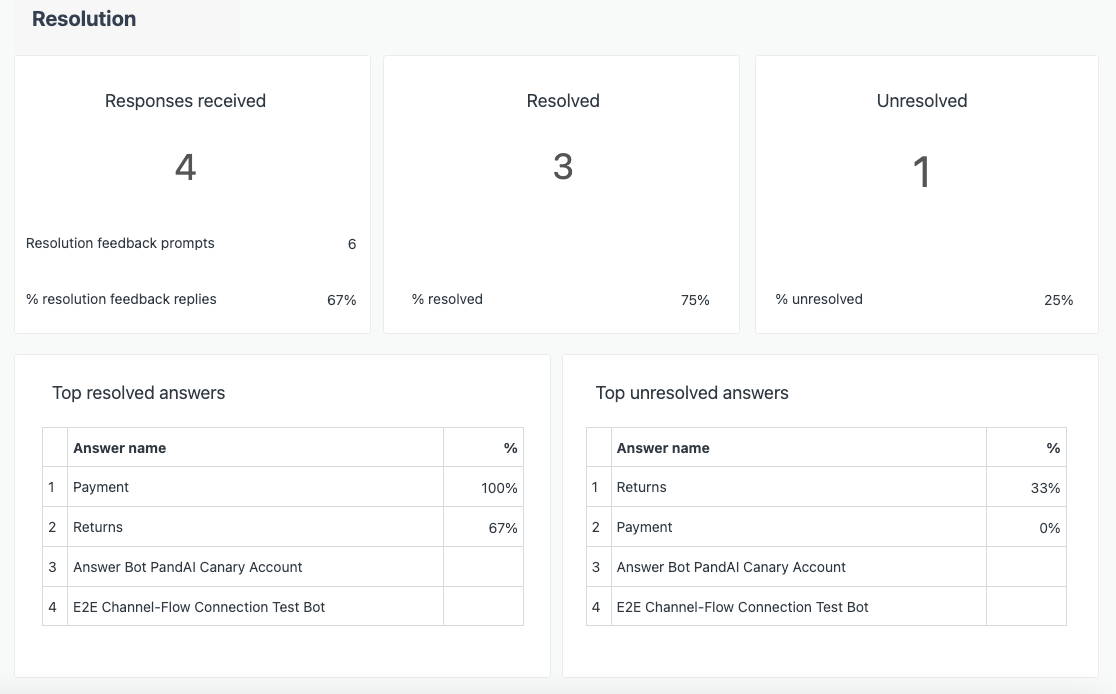Click the Unresolved metric card

pyautogui.click(x=925, y=193)
